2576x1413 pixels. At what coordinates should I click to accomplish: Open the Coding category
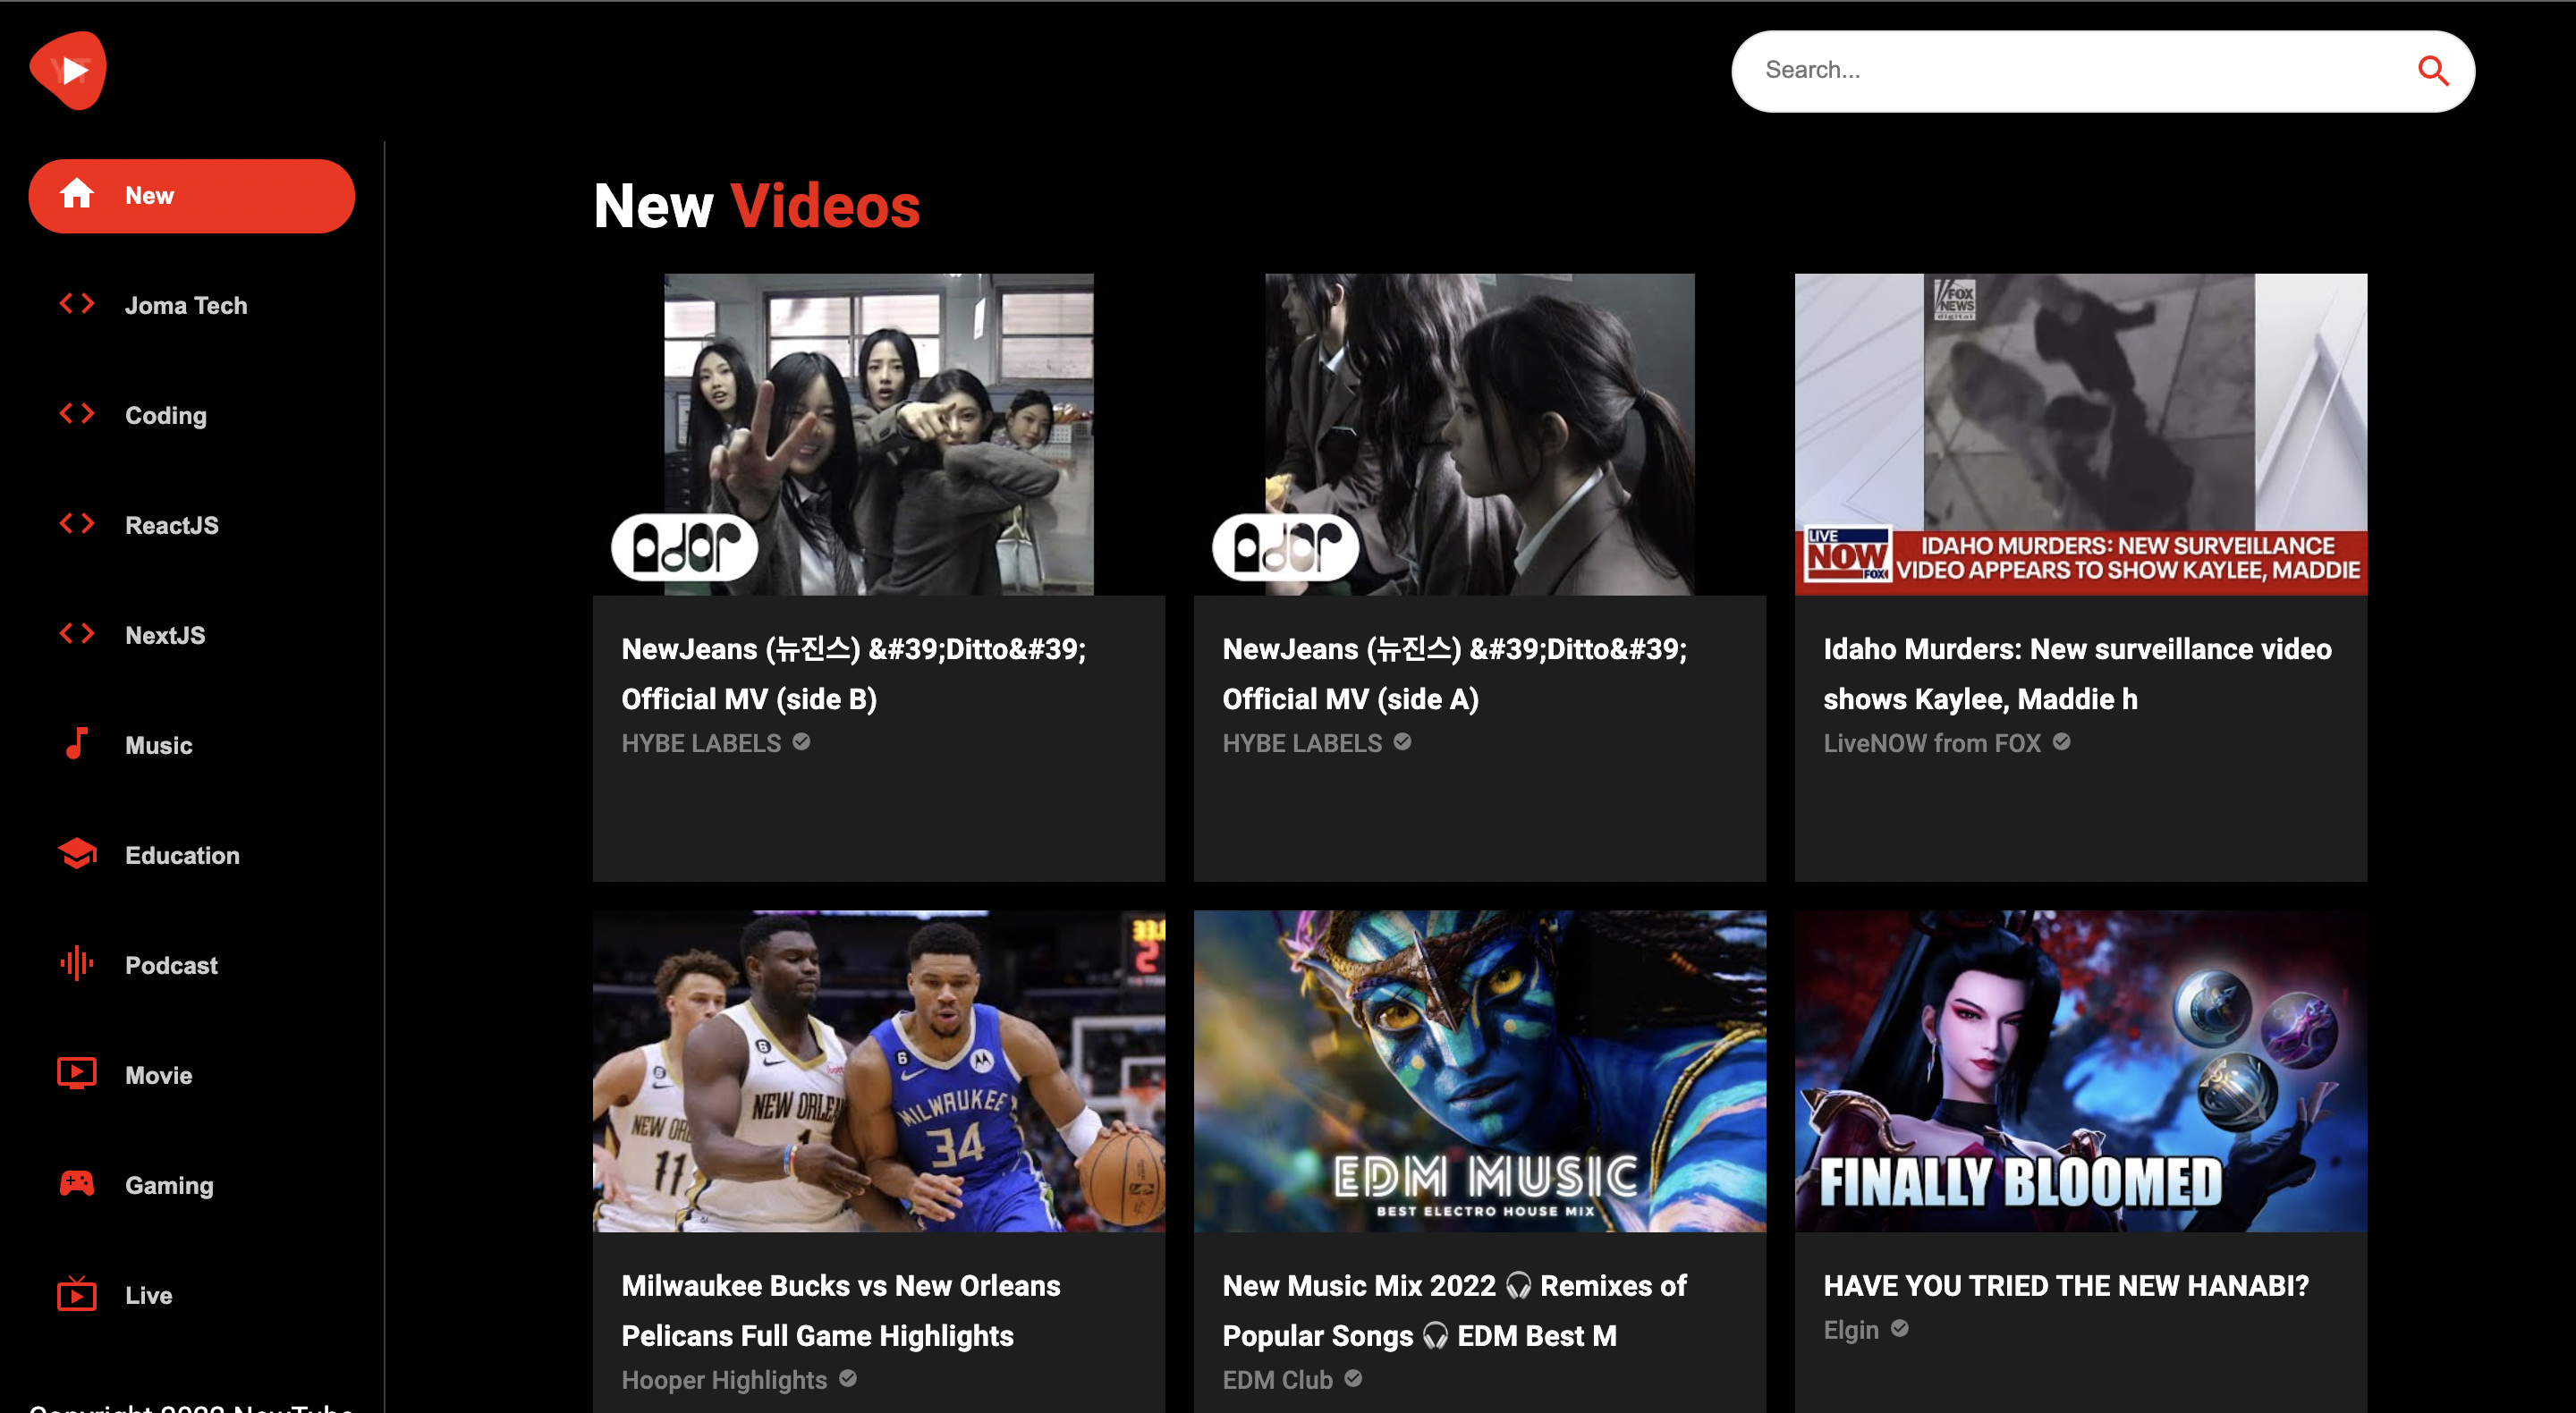(165, 415)
